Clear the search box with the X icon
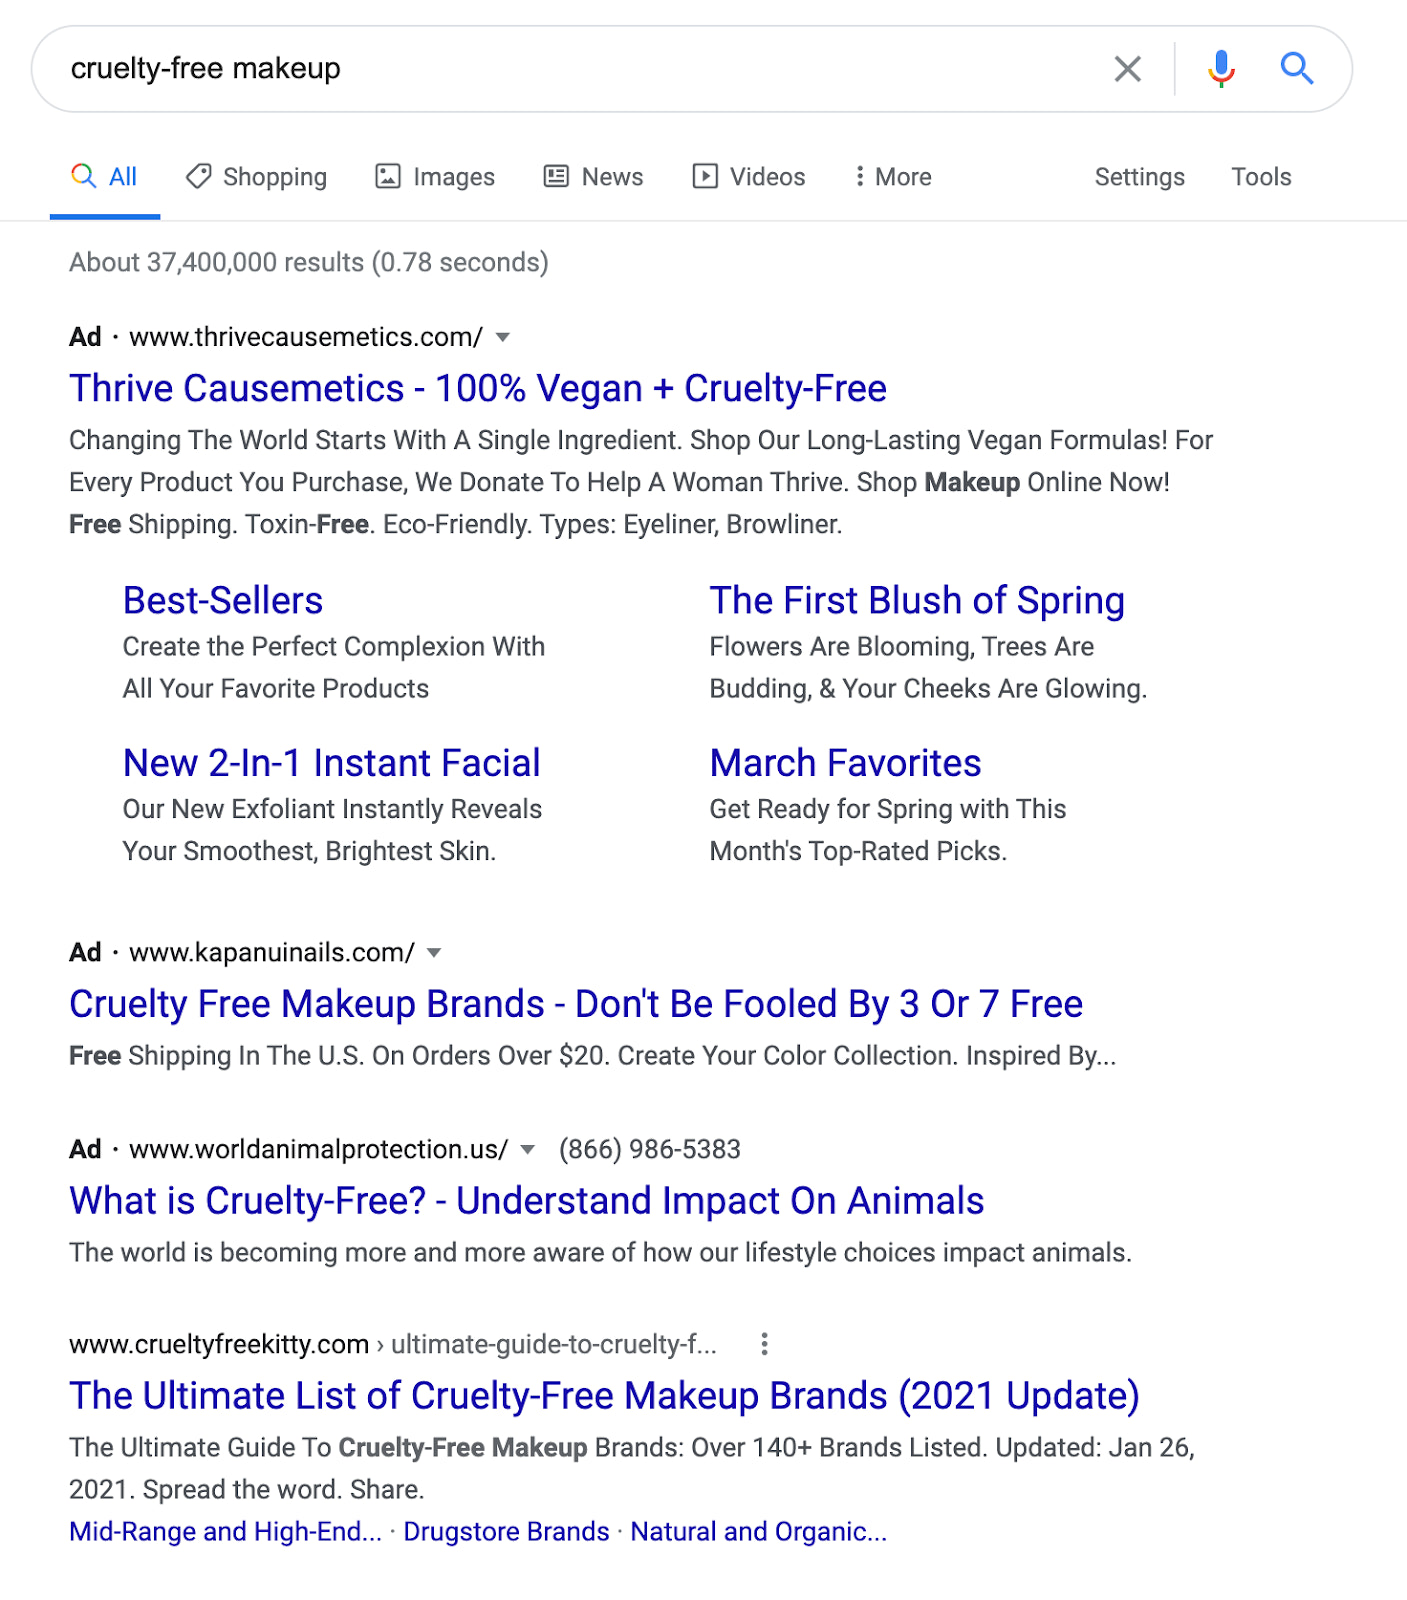 coord(1127,69)
